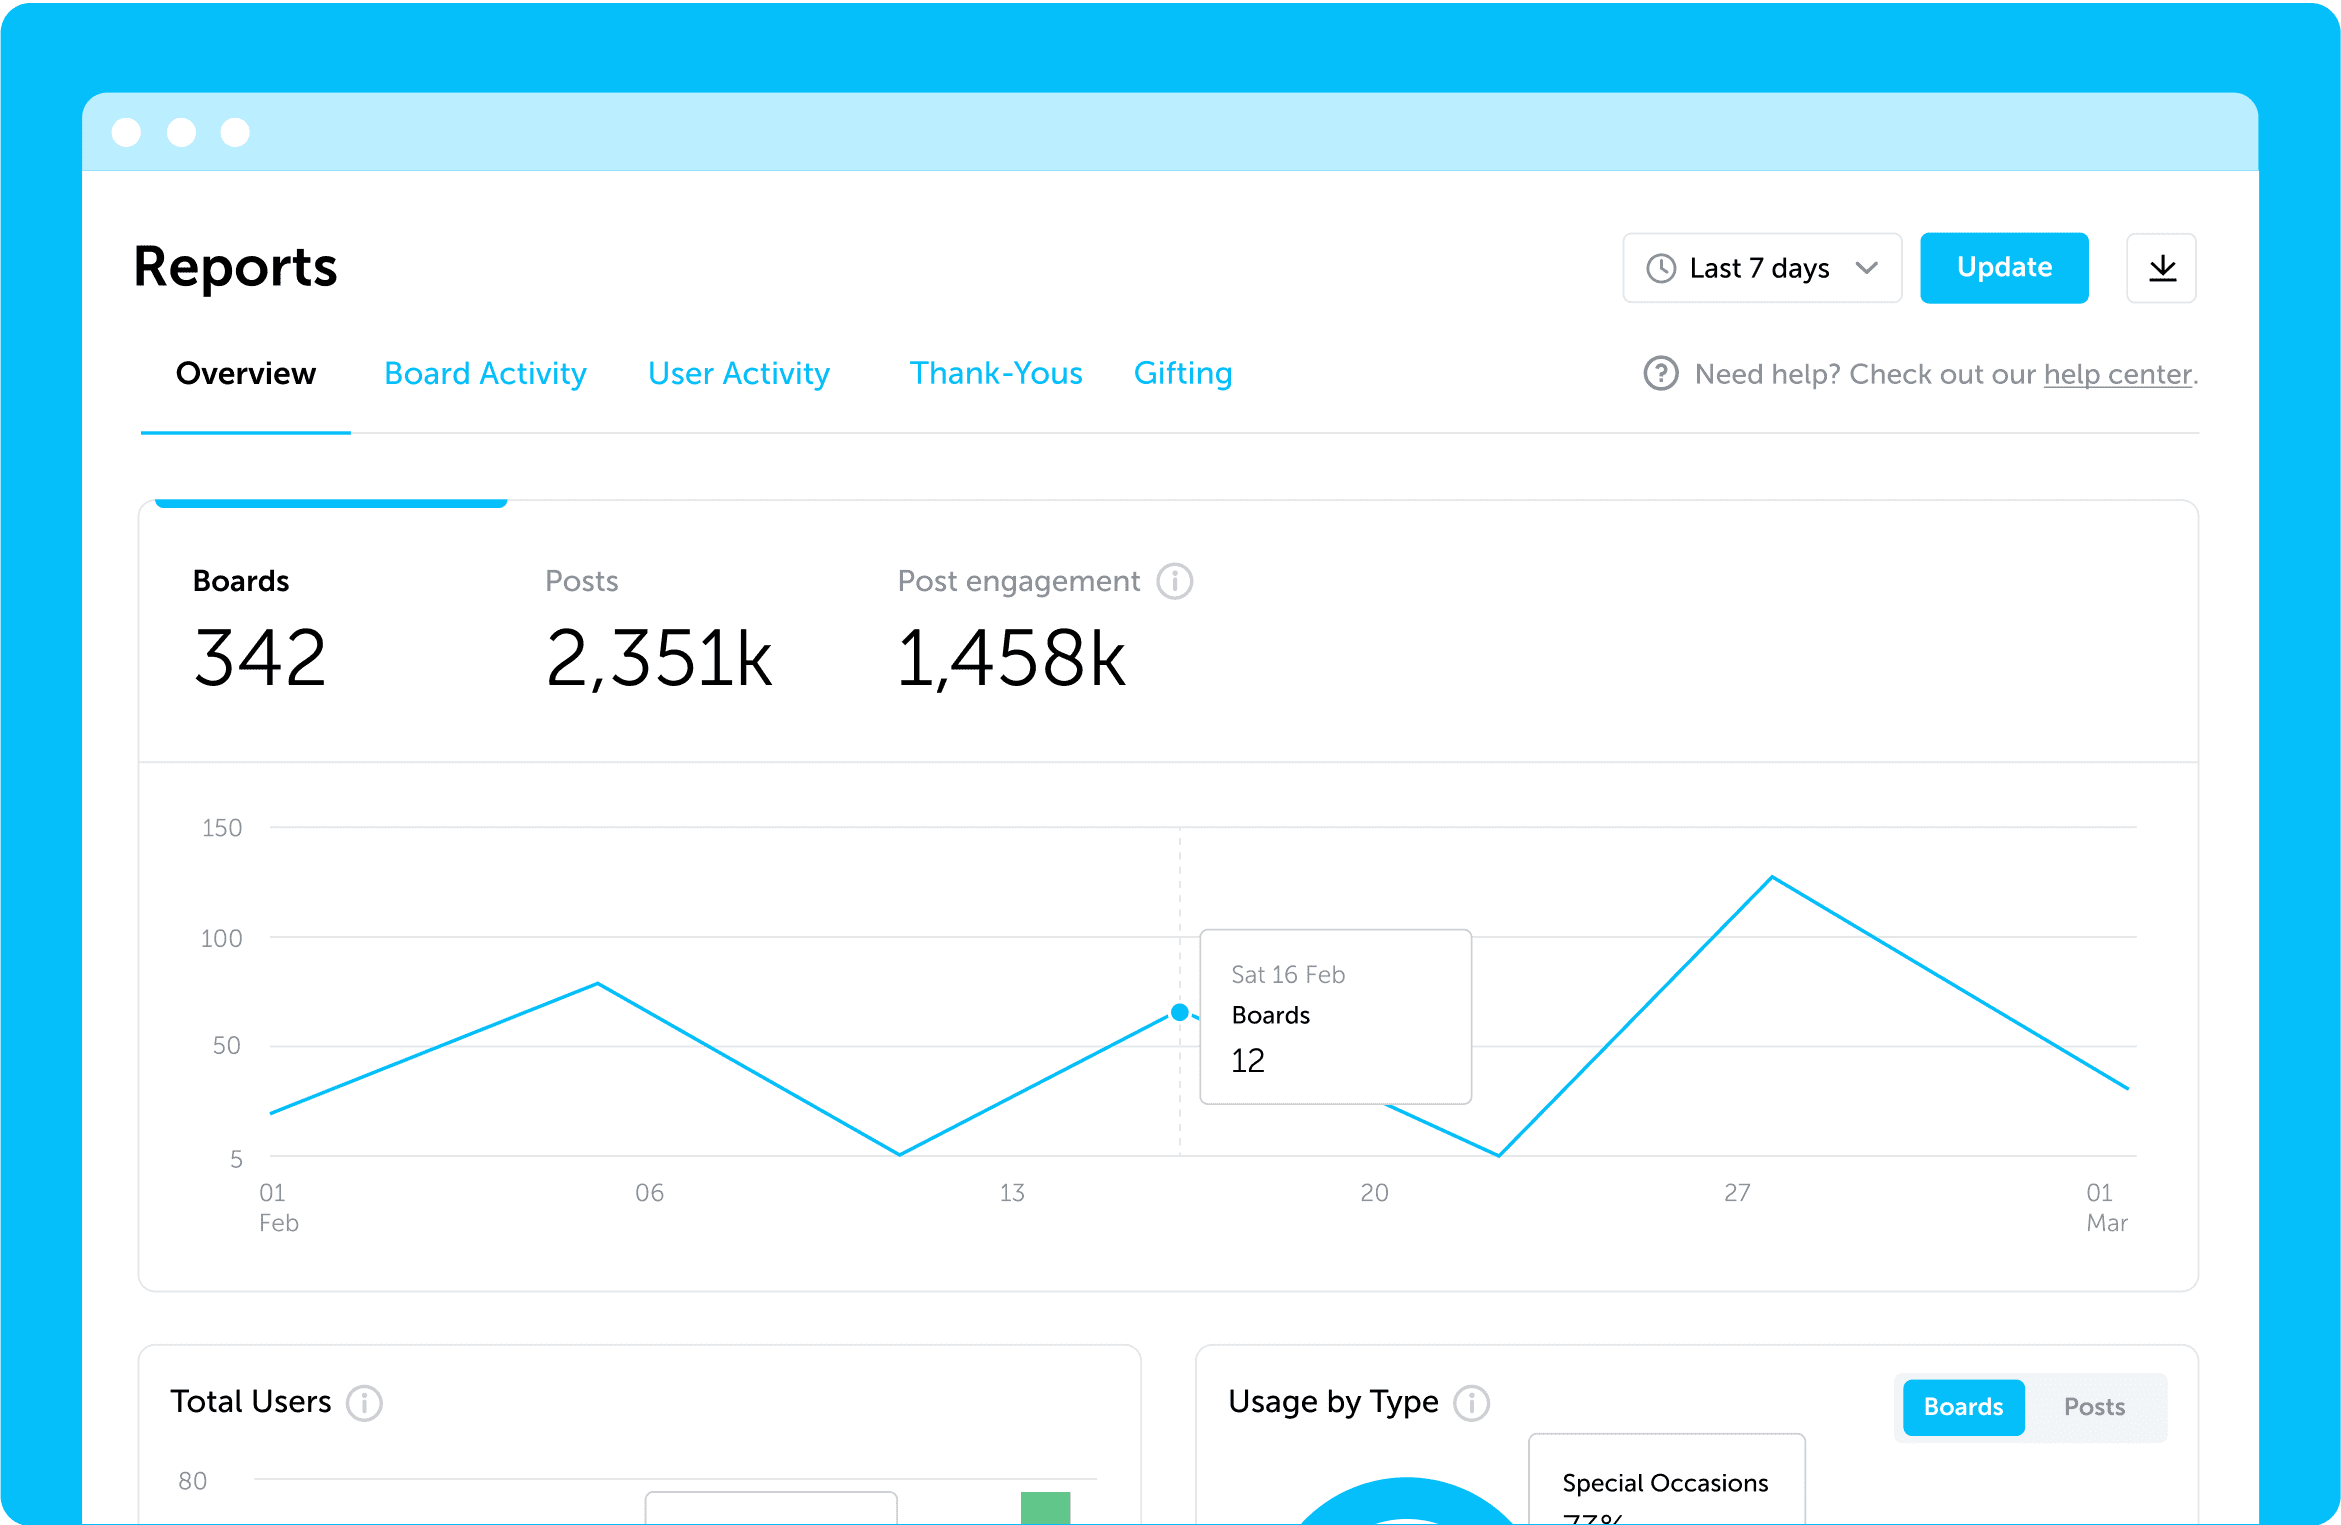Screen dimensions: 2341x1525
Task: Click the 01 Mar axis label
Action: [2106, 1207]
